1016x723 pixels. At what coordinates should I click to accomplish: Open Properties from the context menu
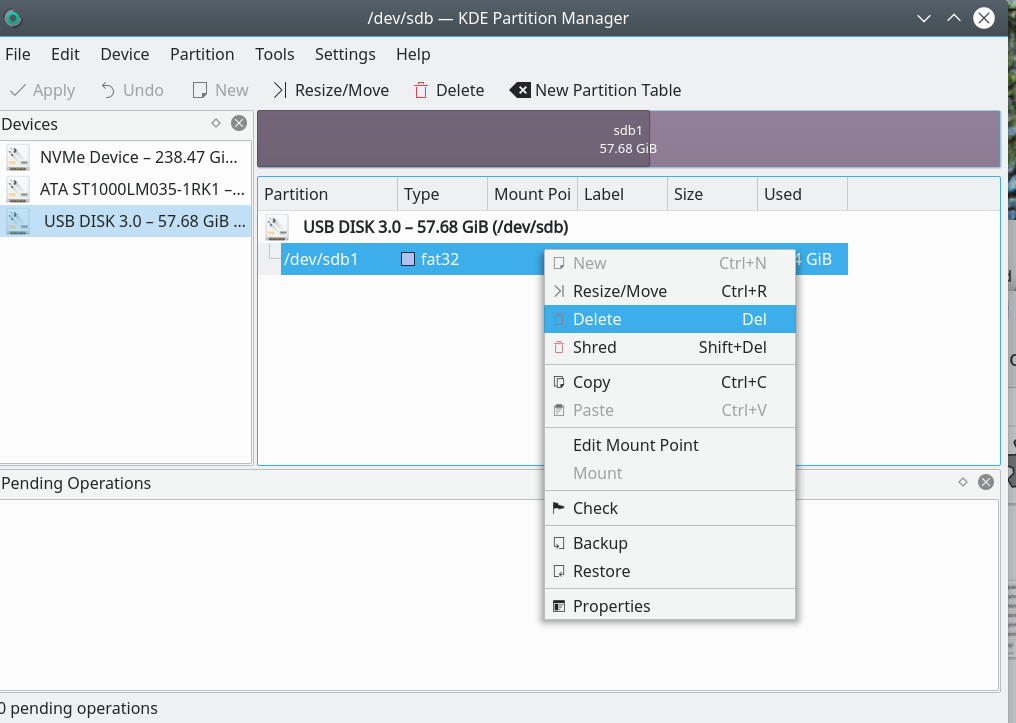[611, 606]
